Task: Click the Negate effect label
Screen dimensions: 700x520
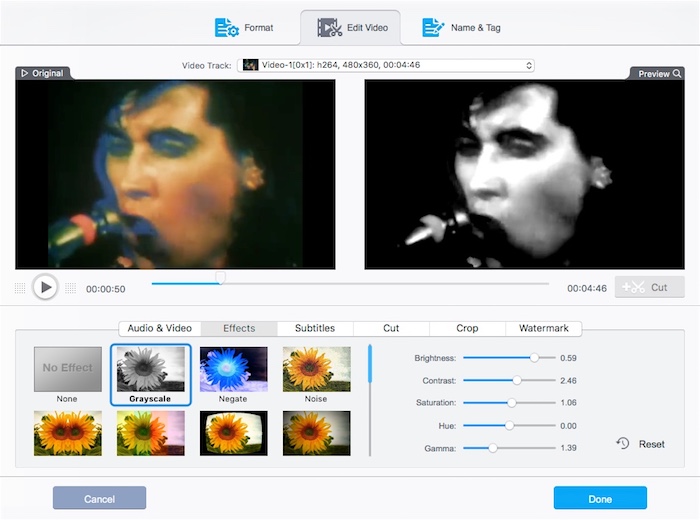Action: coord(233,399)
